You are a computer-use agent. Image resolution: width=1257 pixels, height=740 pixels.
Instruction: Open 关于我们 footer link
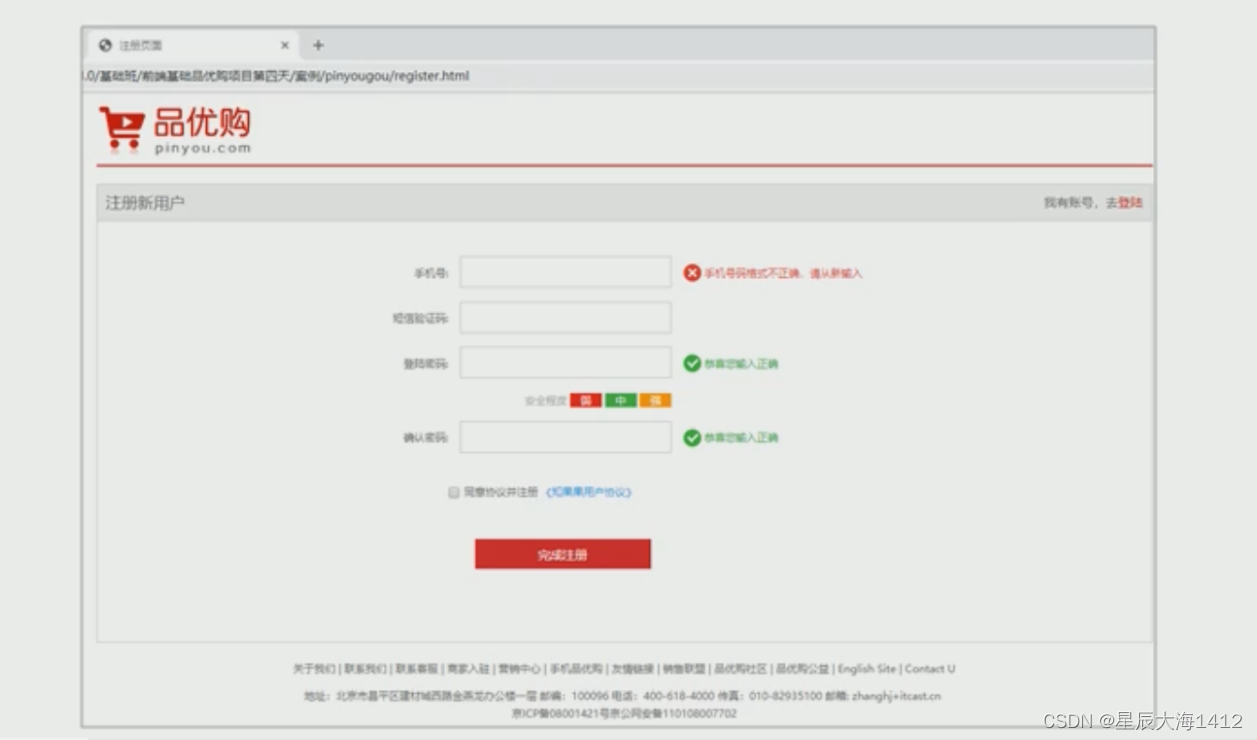(314, 669)
